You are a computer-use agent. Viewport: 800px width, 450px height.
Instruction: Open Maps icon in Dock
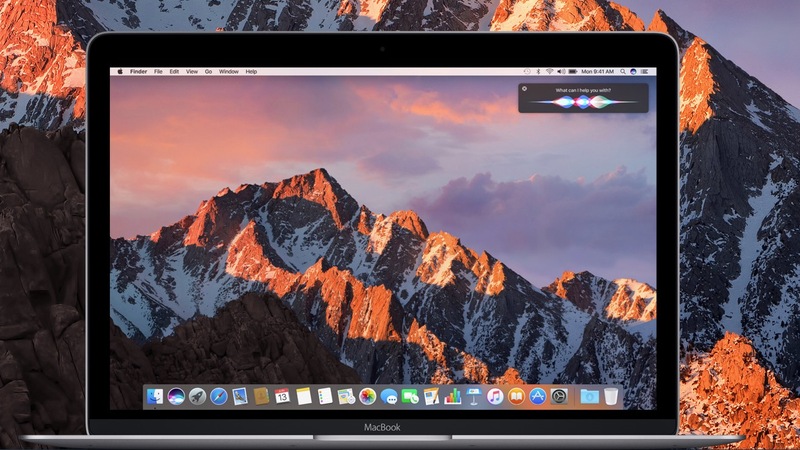click(346, 396)
